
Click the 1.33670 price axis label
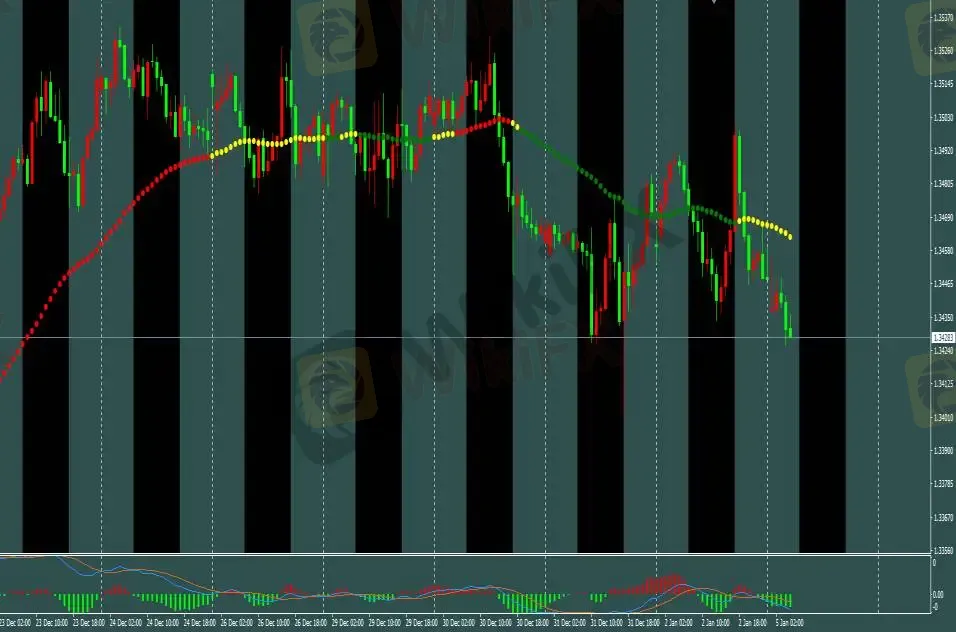(x=941, y=518)
